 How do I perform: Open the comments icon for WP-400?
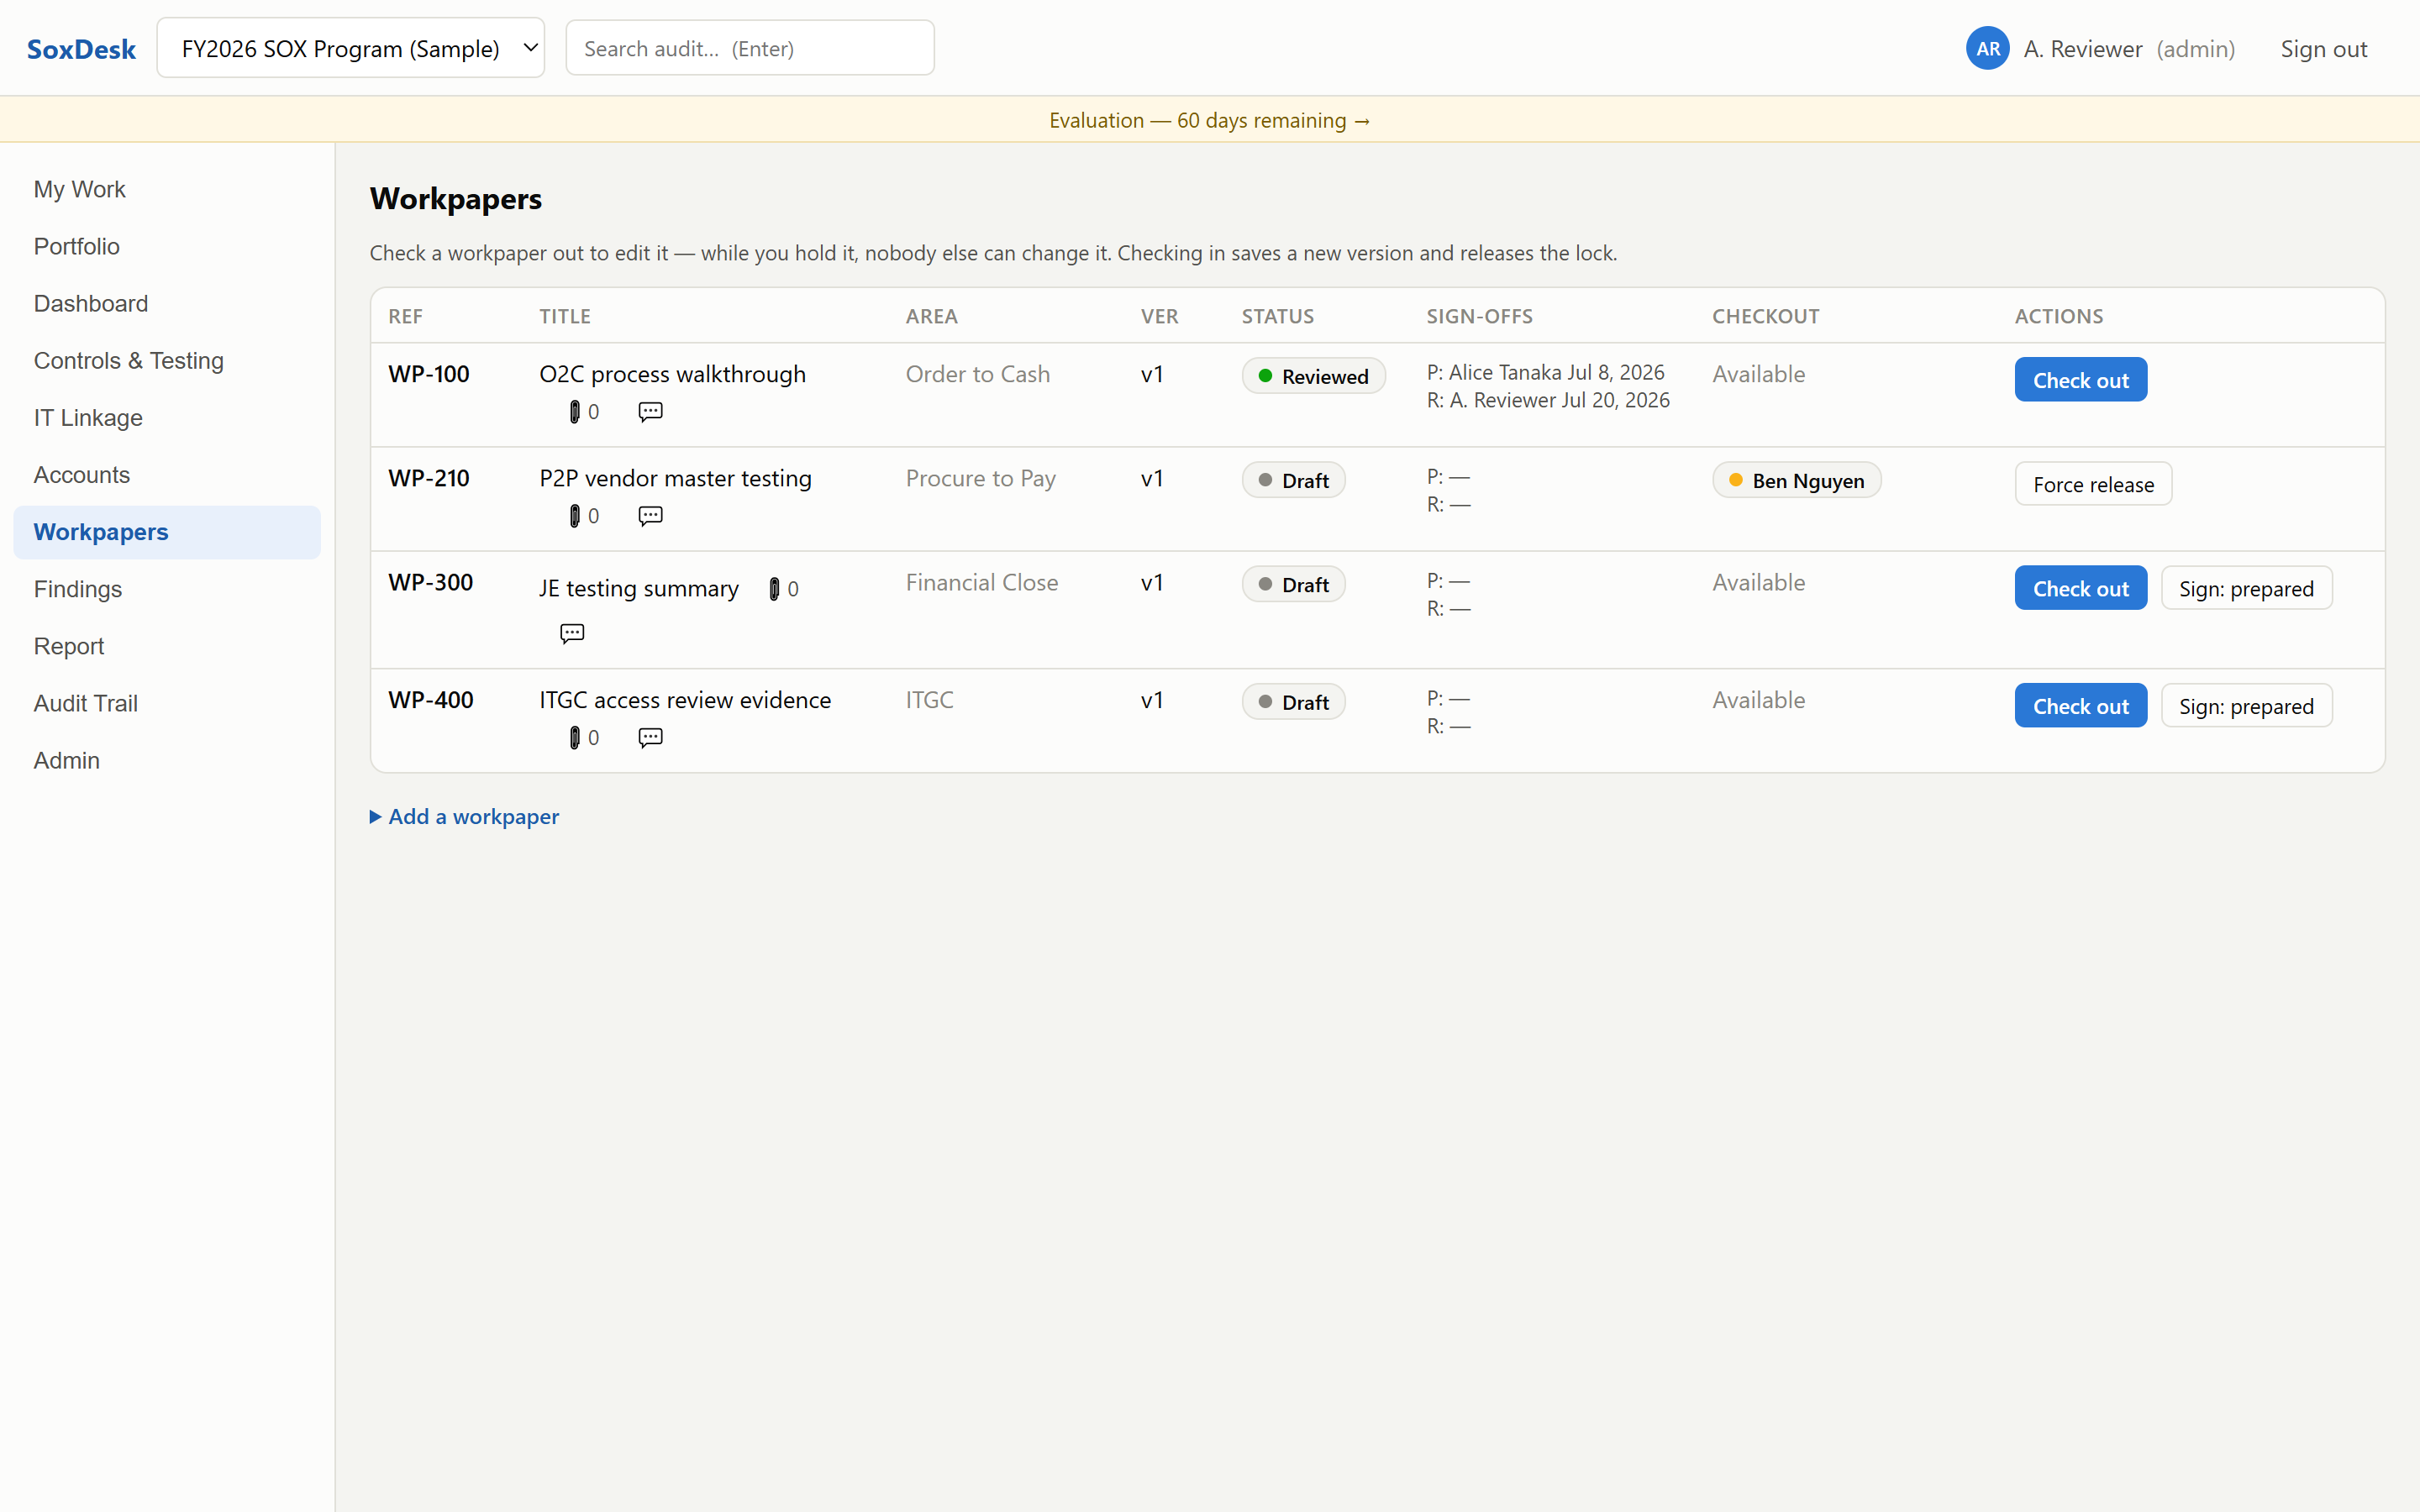pos(650,738)
